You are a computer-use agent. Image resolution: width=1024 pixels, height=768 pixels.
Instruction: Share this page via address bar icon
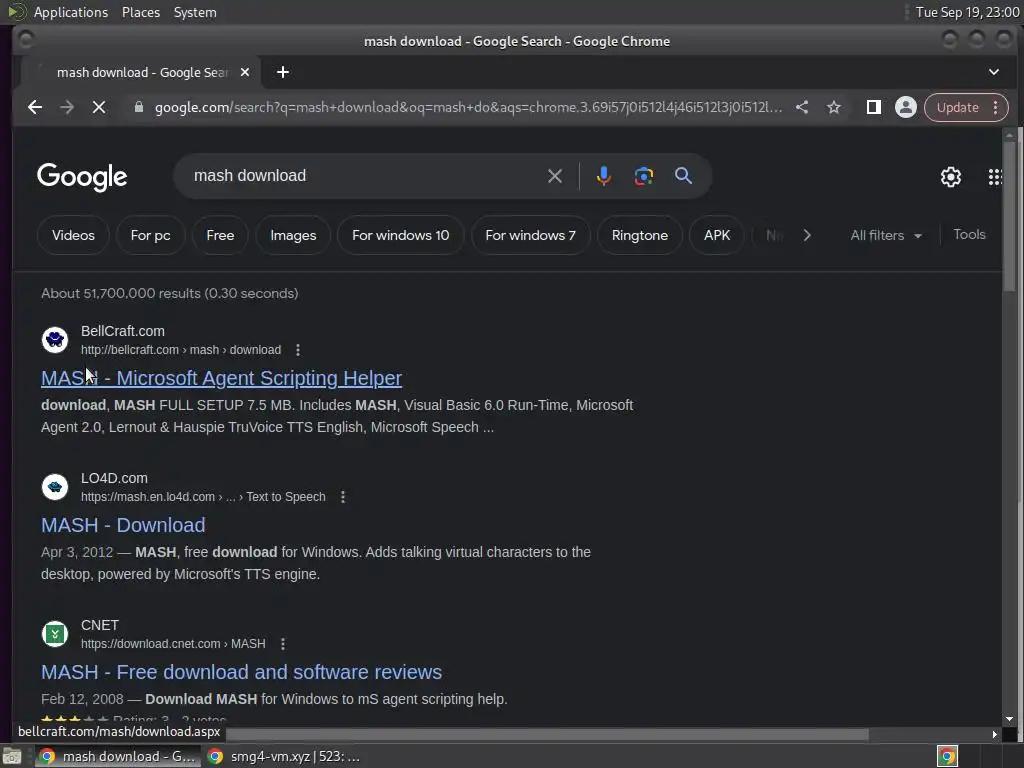pyautogui.click(x=802, y=107)
